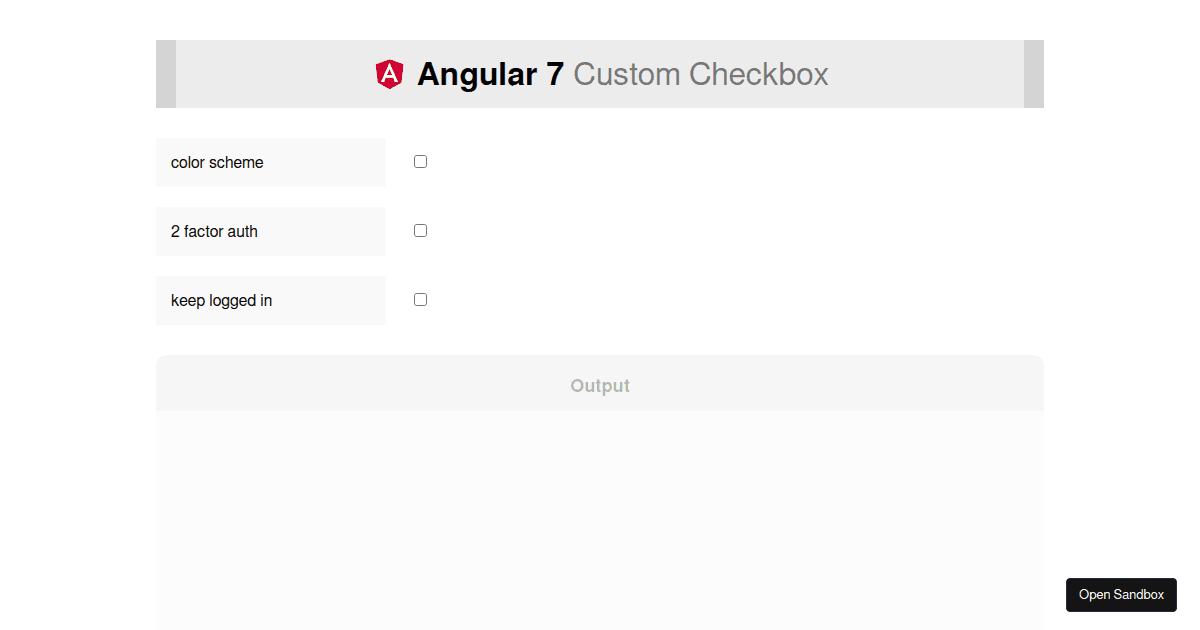Select the 2 factor auth label
Screen dimensions: 1200x630
(x=213, y=231)
